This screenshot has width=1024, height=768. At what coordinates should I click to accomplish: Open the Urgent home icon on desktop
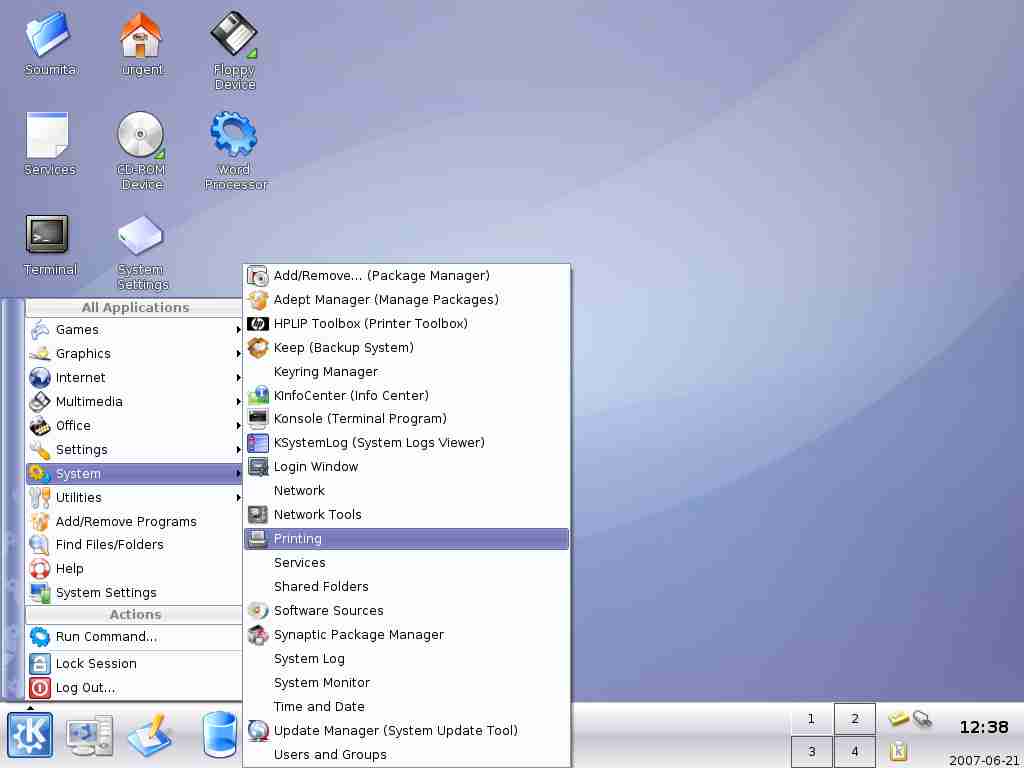(x=141, y=43)
